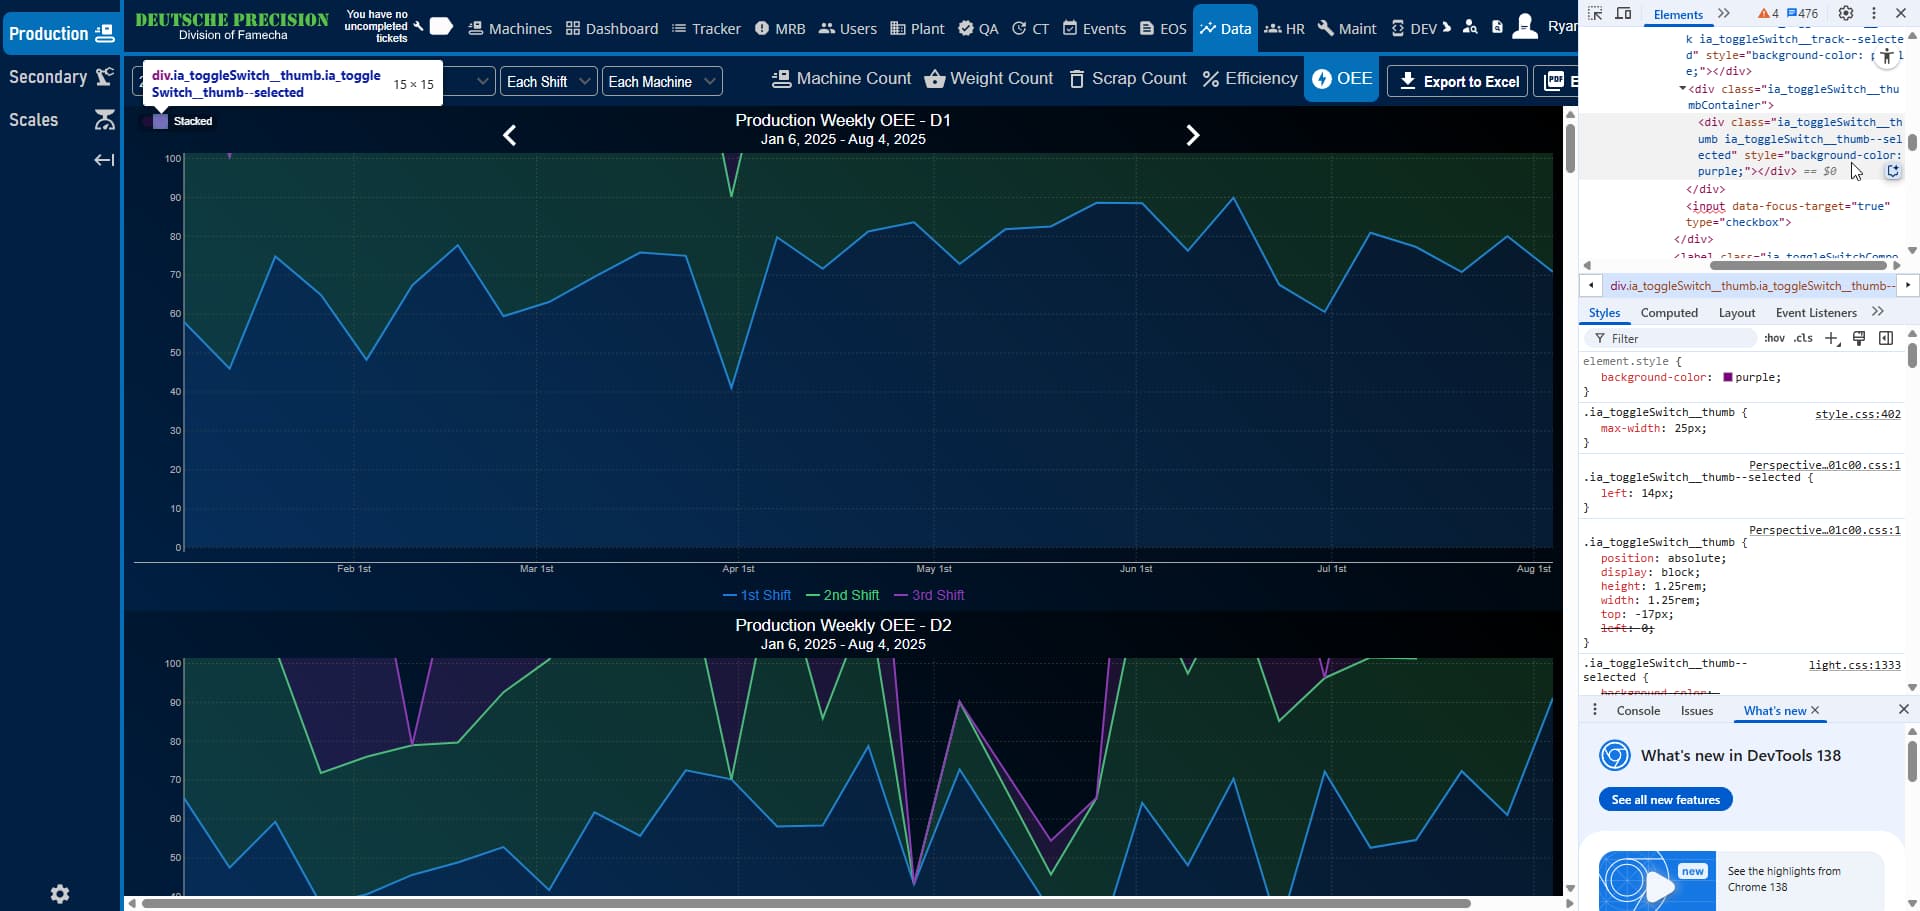Image resolution: width=1920 pixels, height=911 pixels.
Task: Toggle DevTools device toolbar icon
Action: click(1623, 14)
